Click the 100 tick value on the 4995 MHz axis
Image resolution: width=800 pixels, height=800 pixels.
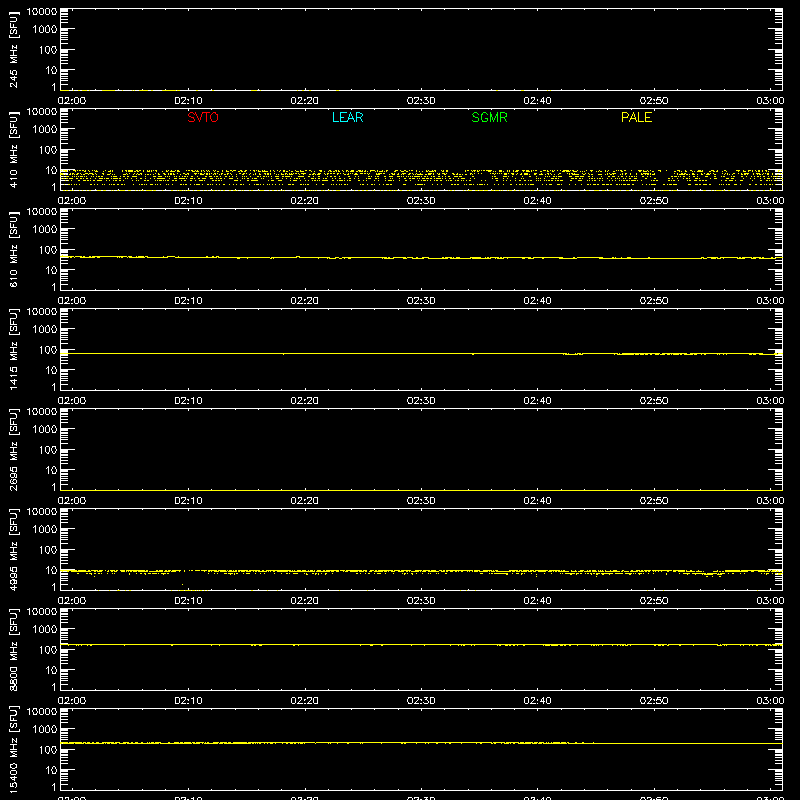point(48,550)
